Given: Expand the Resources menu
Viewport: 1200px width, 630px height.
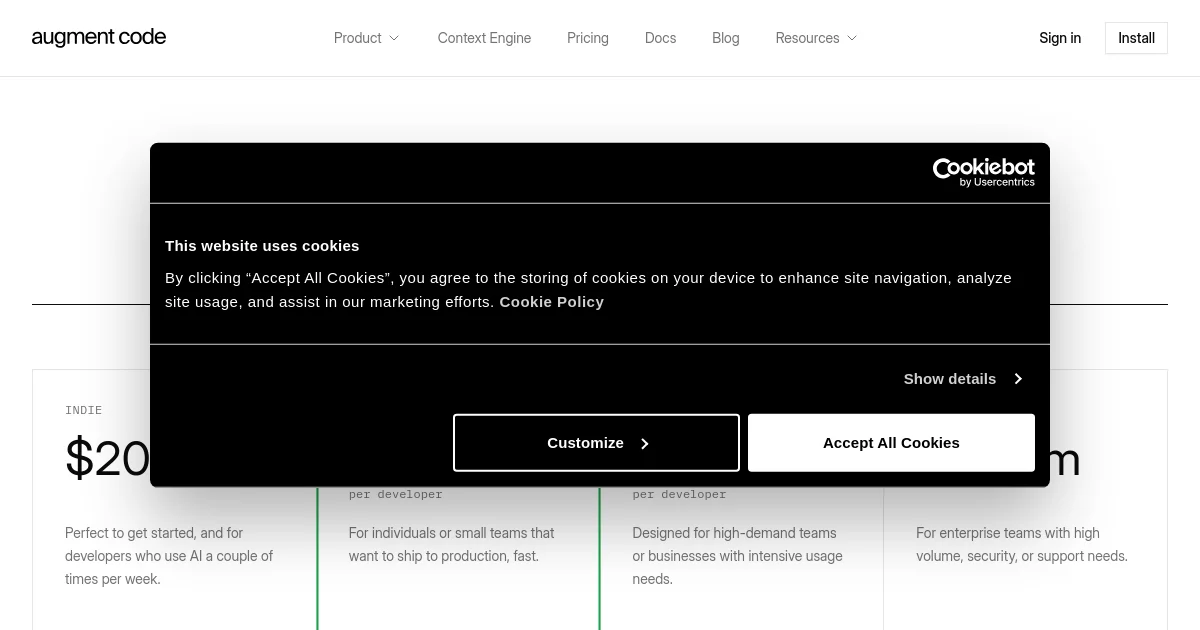Looking at the screenshot, I should (x=817, y=38).
